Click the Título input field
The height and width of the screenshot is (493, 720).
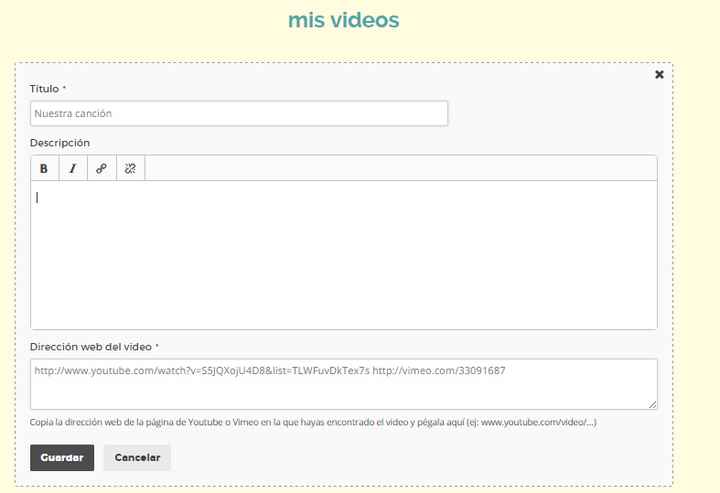tap(239, 113)
